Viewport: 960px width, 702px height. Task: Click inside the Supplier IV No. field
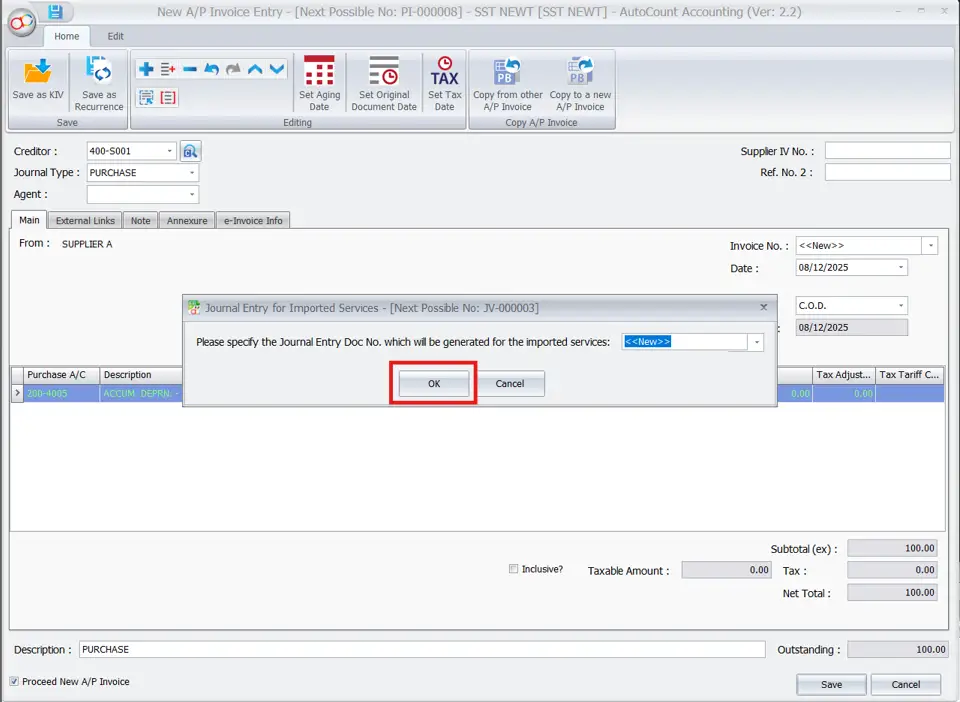[x=886, y=149]
